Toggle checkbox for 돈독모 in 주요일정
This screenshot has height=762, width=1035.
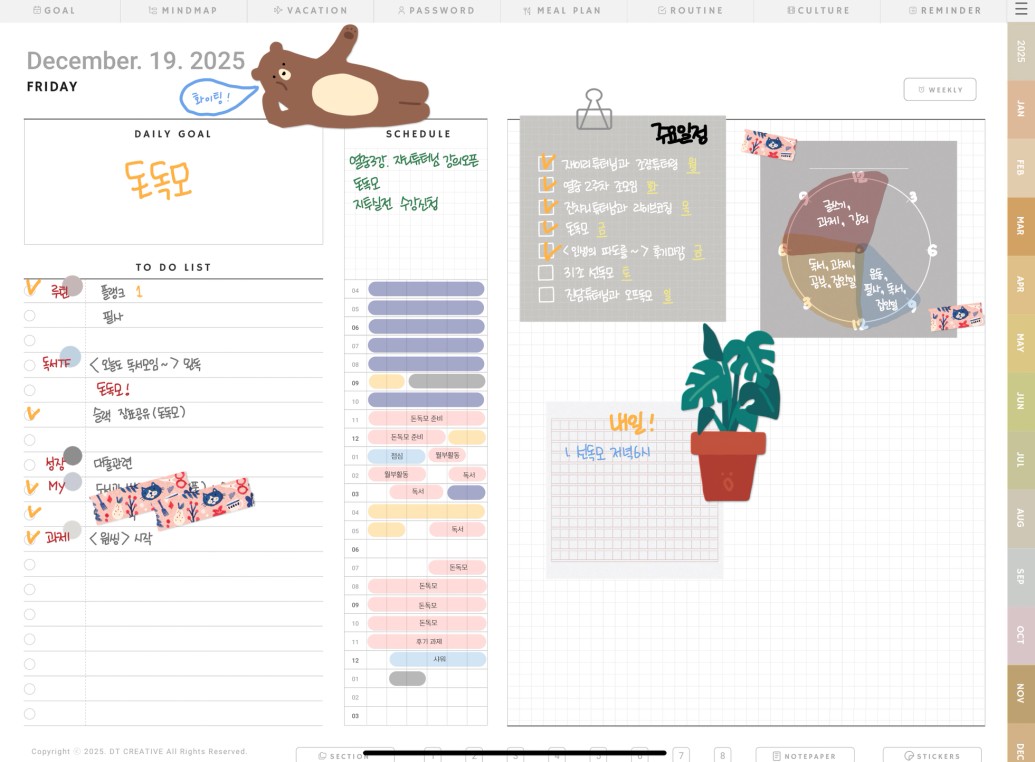pyautogui.click(x=546, y=228)
